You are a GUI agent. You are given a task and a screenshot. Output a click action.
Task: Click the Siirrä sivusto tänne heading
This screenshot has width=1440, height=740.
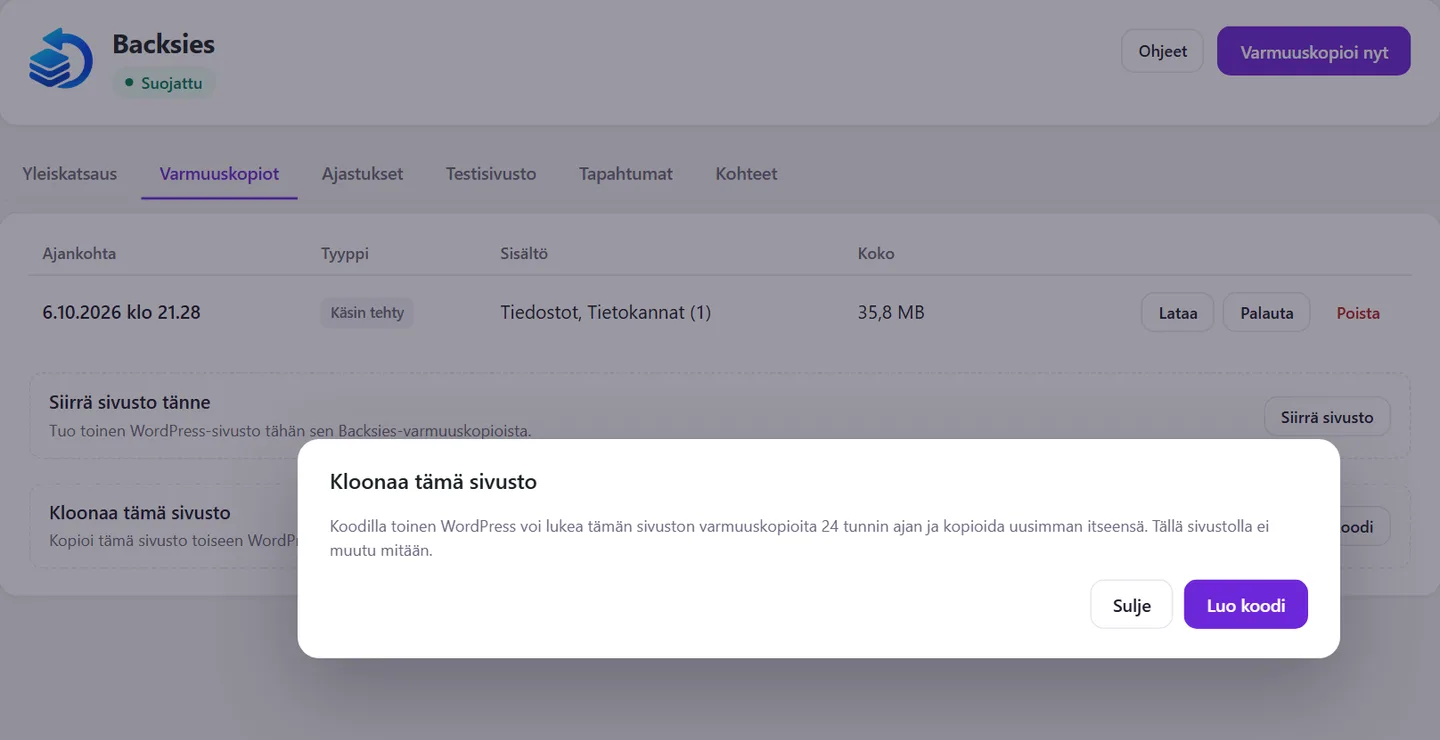pos(130,403)
